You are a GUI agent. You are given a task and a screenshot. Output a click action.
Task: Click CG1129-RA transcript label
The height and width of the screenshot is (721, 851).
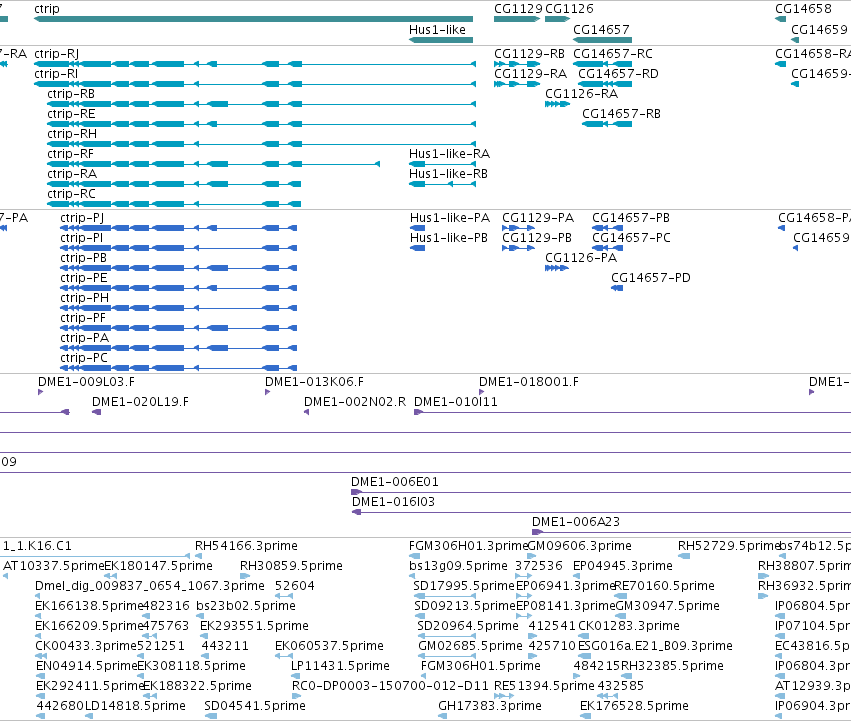[530, 74]
